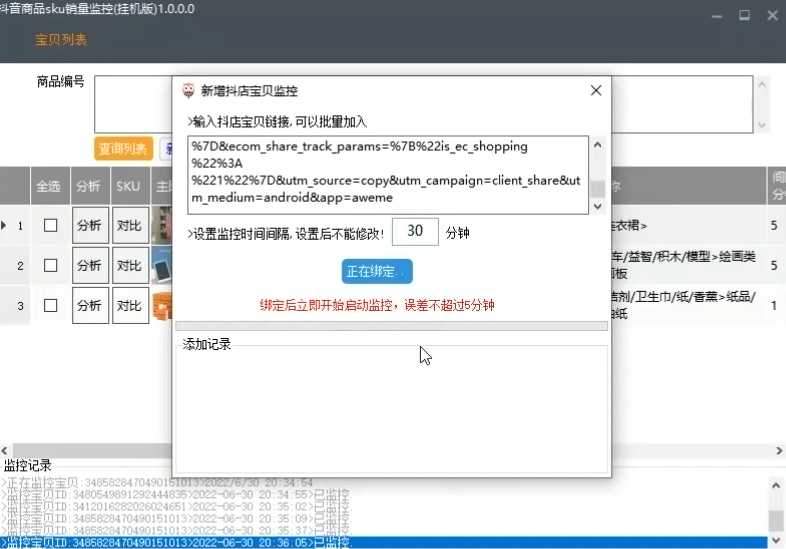Select row number 1 in table
This screenshot has width=786, height=549.
tap(20, 226)
